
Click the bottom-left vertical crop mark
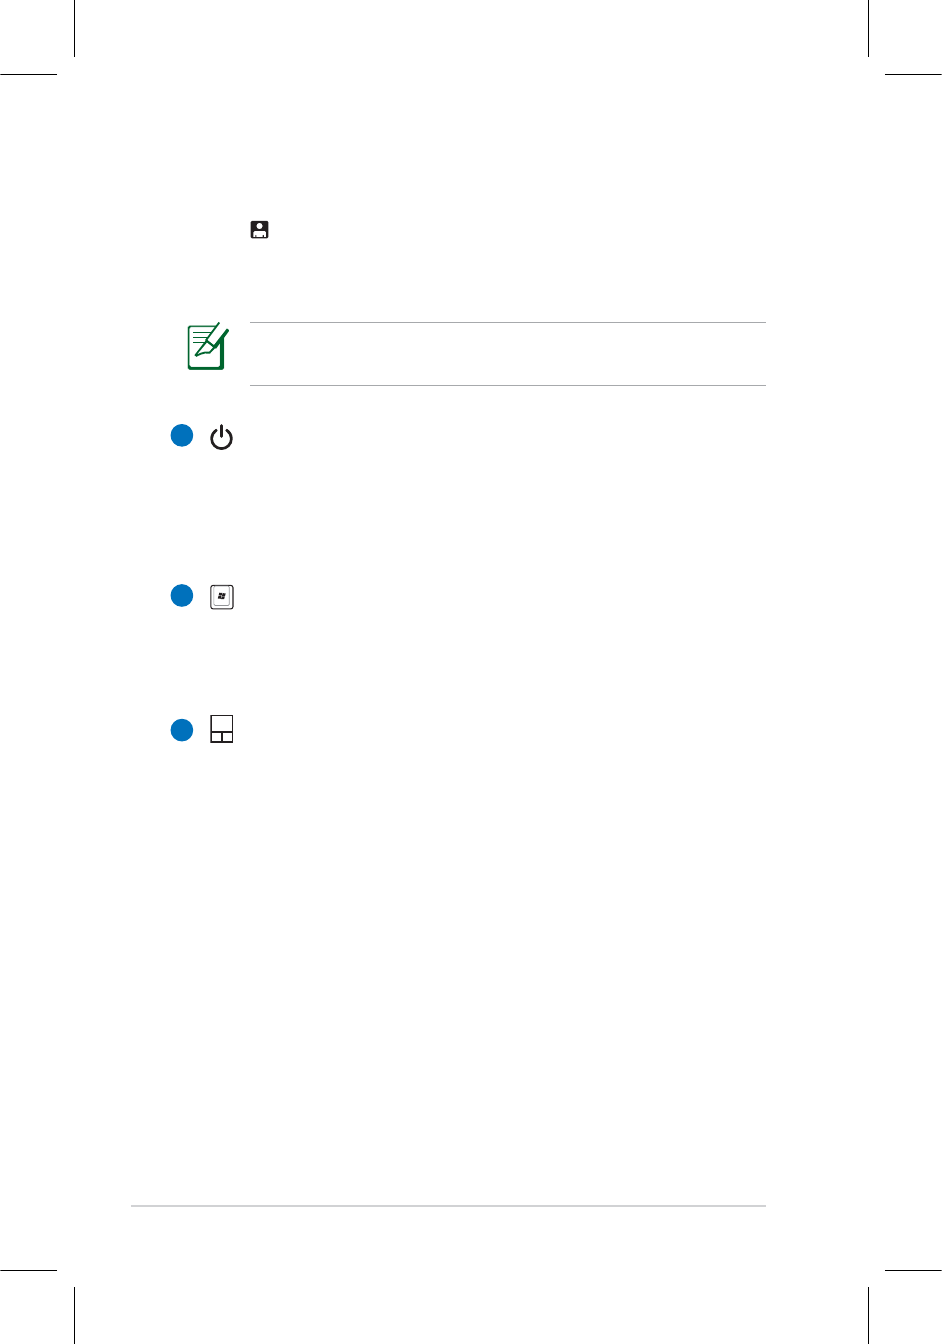pos(74,1315)
